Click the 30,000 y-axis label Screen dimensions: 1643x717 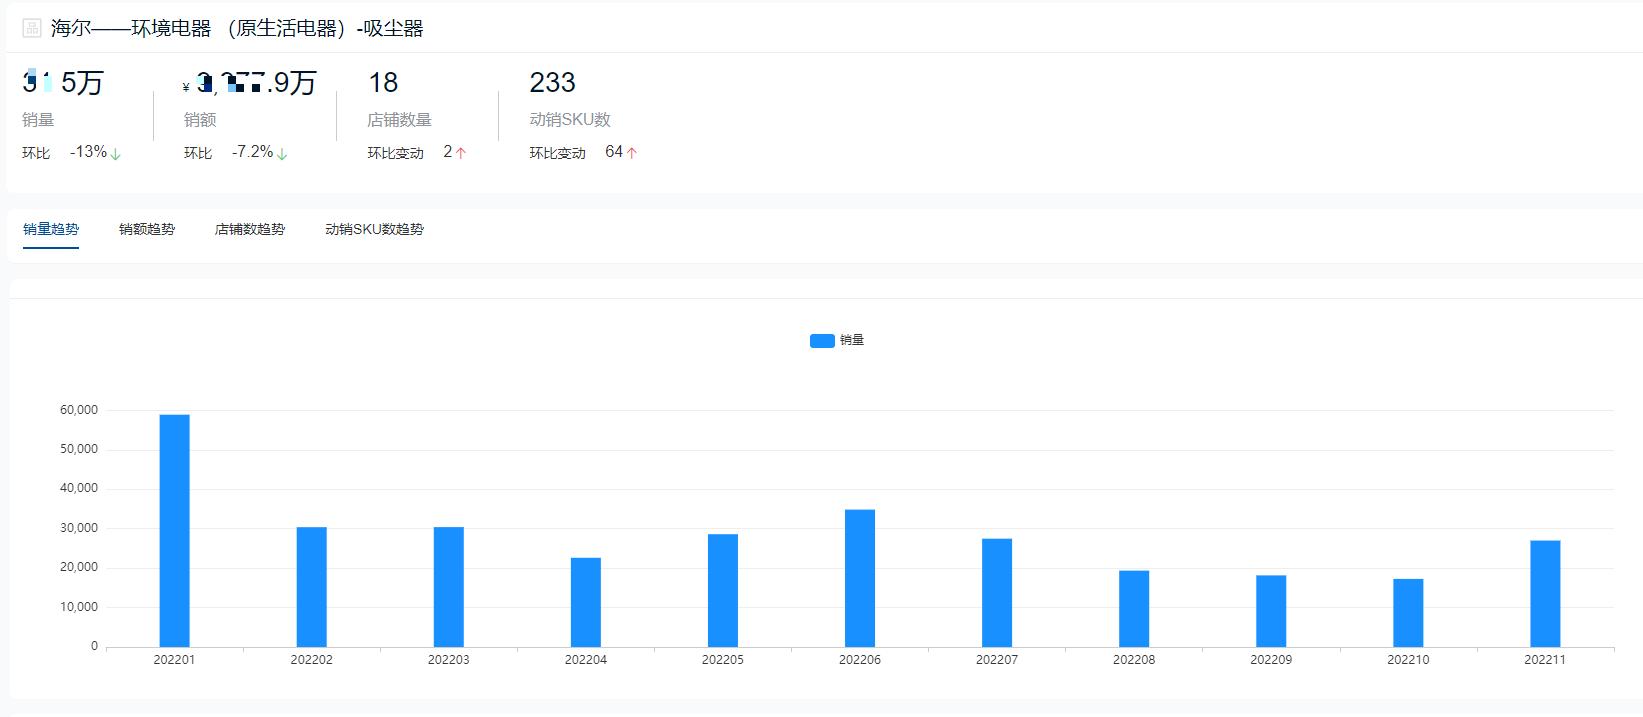pyautogui.click(x=79, y=528)
